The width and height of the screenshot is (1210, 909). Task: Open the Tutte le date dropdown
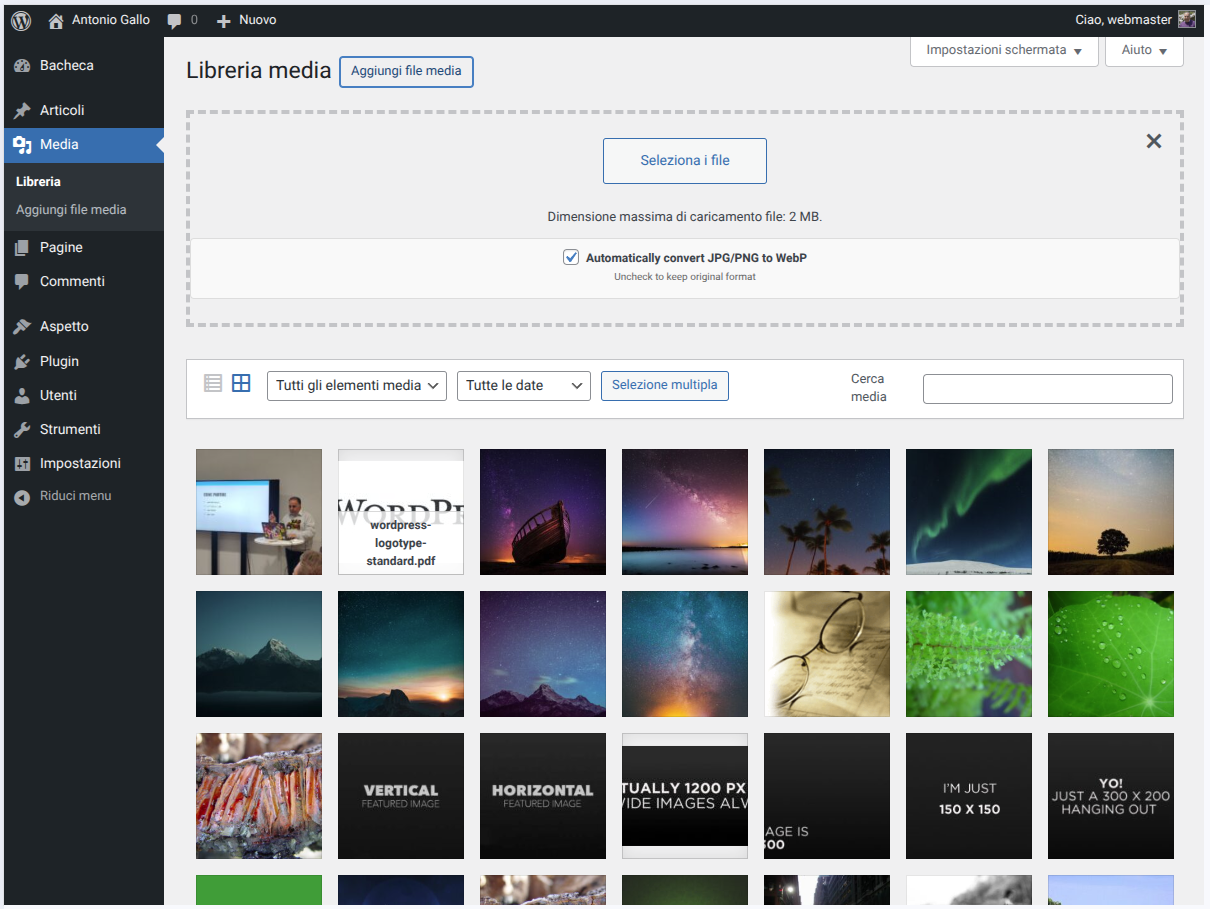[523, 386]
